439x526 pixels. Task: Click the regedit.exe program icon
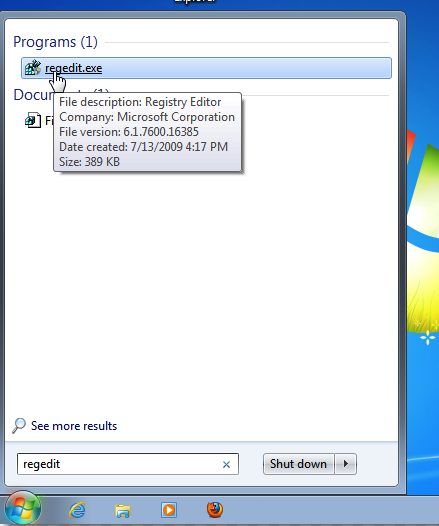click(33, 67)
